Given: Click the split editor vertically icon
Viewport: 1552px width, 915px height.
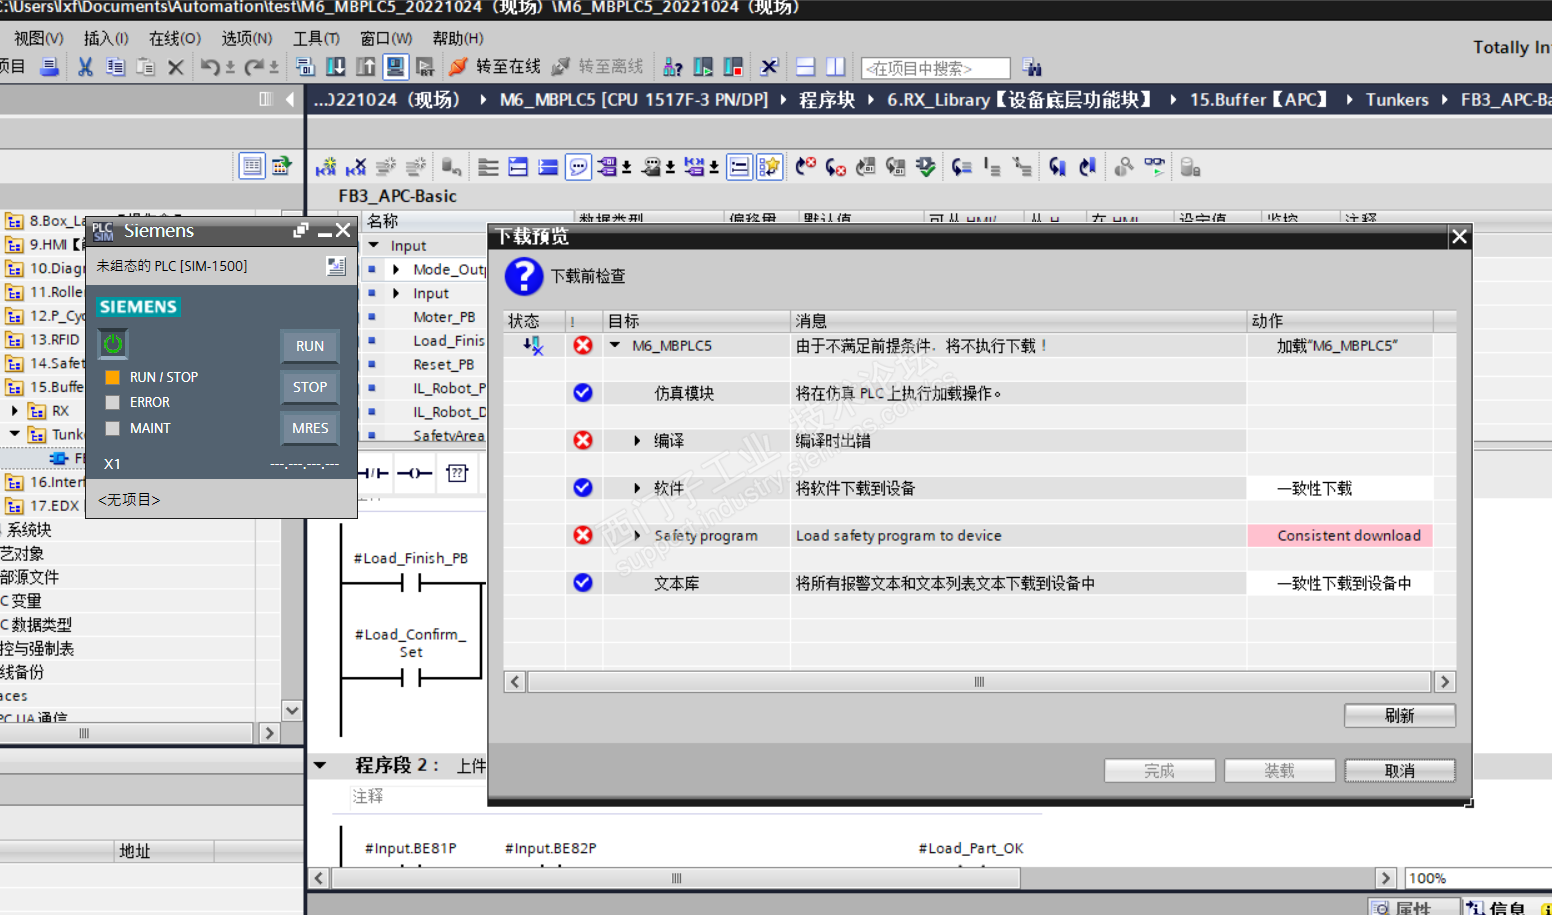Looking at the screenshot, I should coord(836,67).
